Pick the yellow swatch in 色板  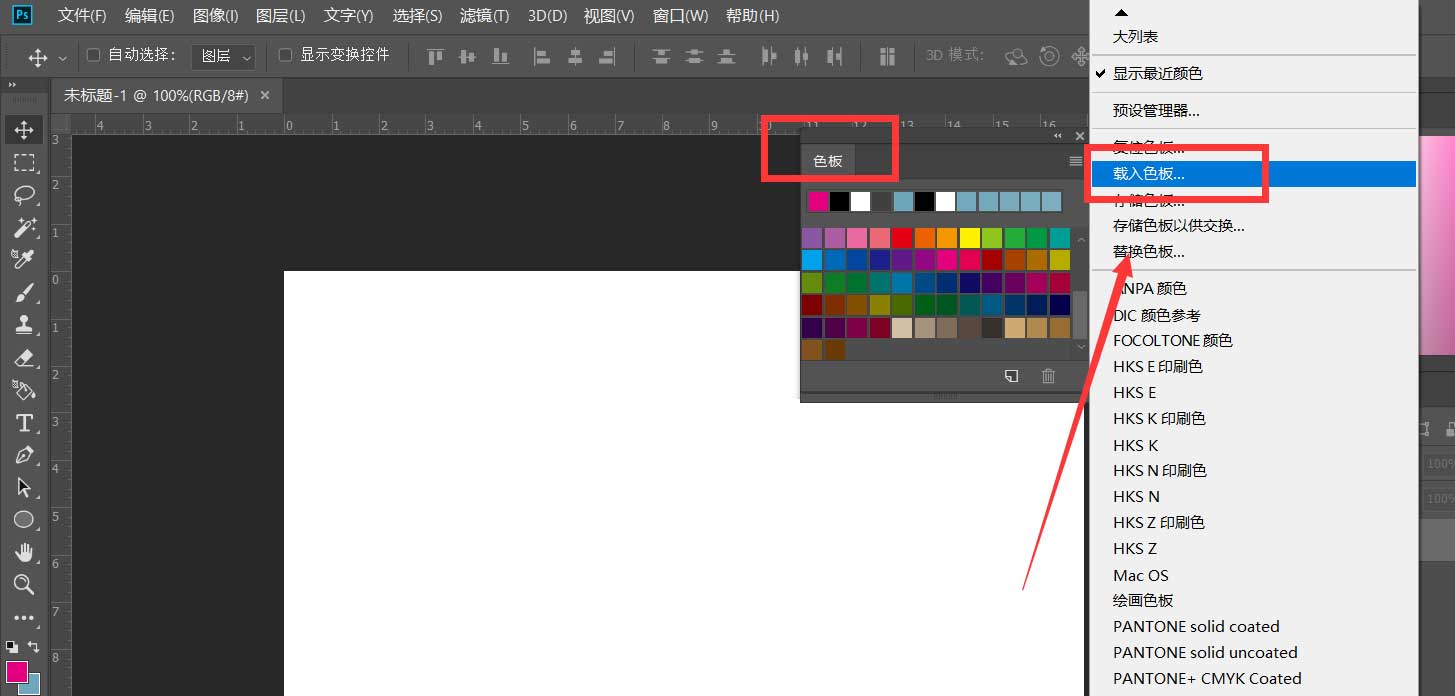969,238
